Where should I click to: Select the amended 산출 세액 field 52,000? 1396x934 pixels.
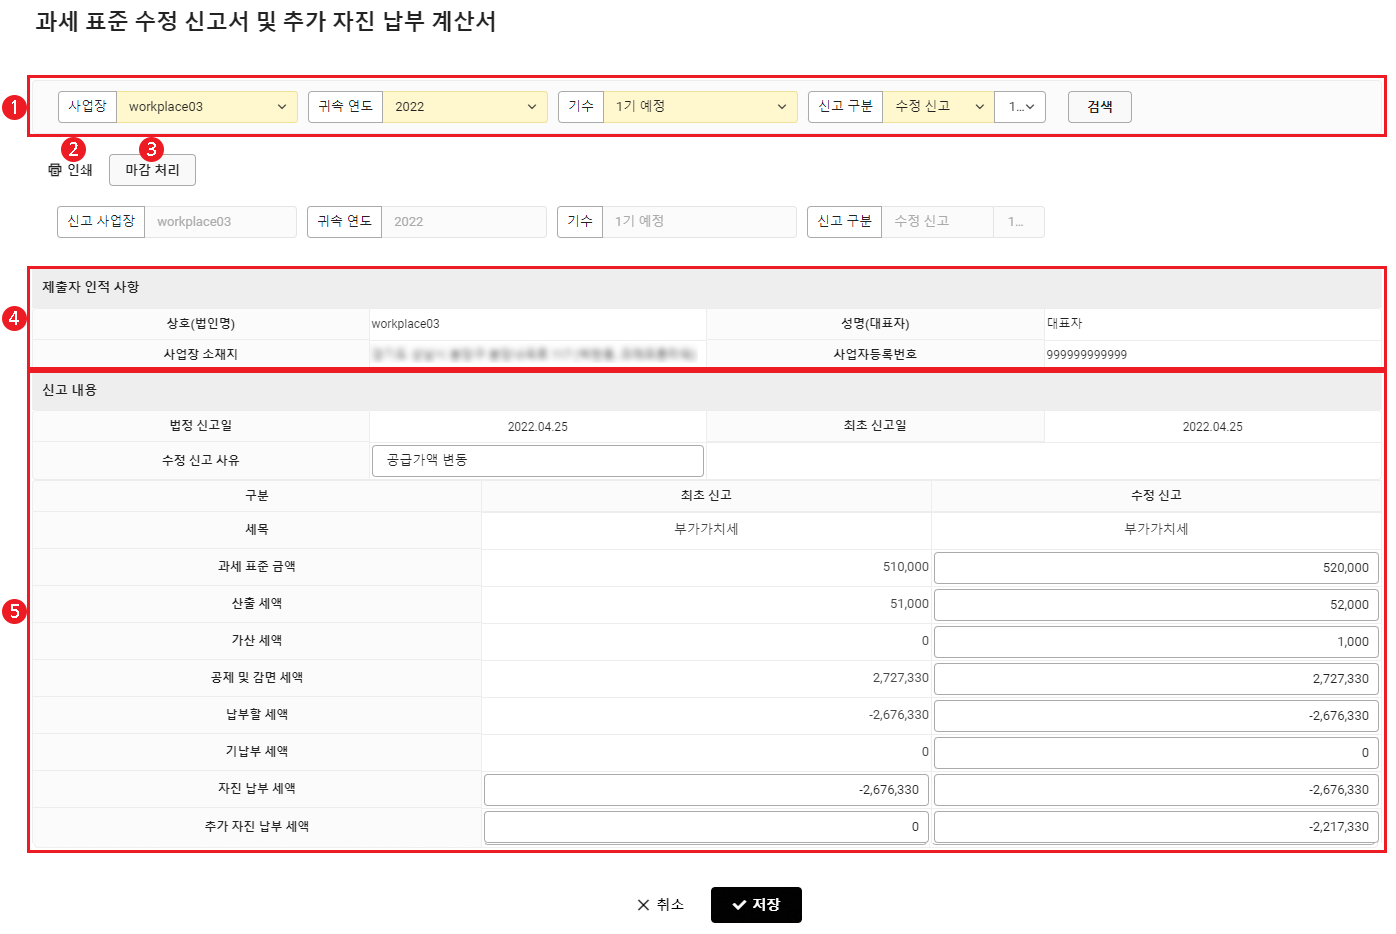(1156, 605)
